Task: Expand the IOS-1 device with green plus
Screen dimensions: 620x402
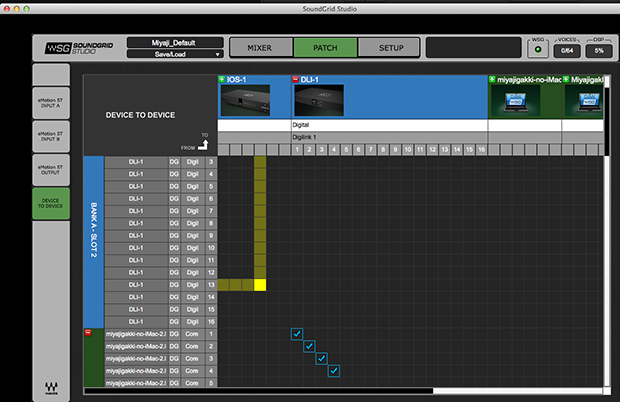Action: [222, 79]
